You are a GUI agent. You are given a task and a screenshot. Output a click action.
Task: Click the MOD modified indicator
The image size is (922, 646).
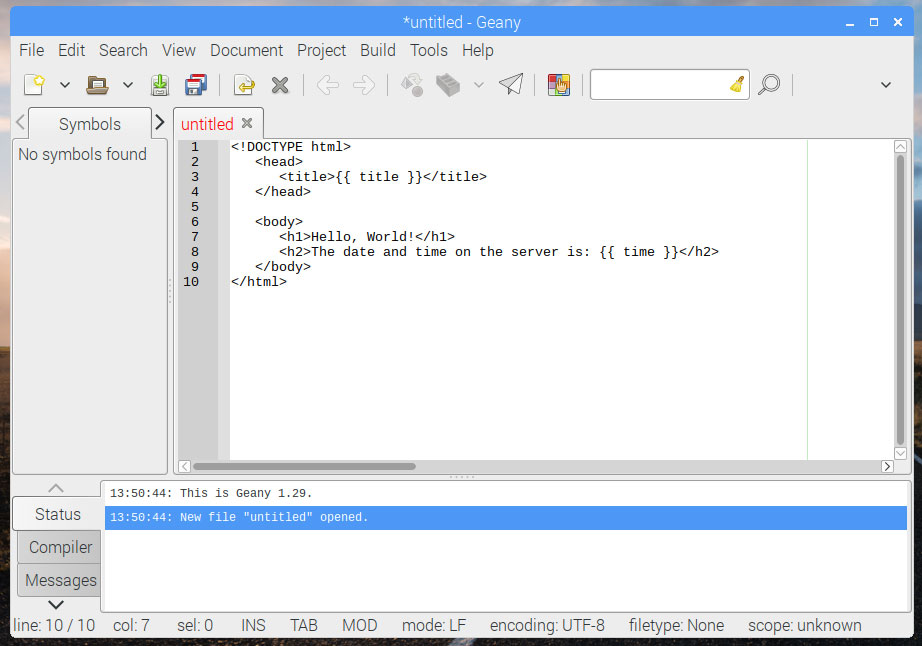[x=359, y=625]
